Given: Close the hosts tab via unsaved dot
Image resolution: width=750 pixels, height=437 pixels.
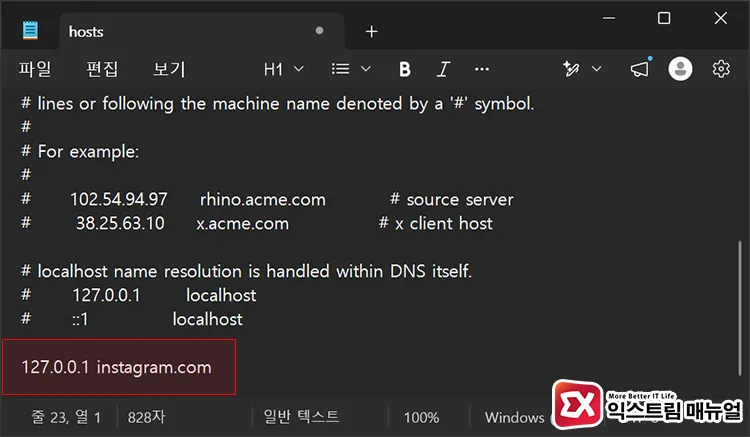Looking at the screenshot, I should (x=320, y=31).
